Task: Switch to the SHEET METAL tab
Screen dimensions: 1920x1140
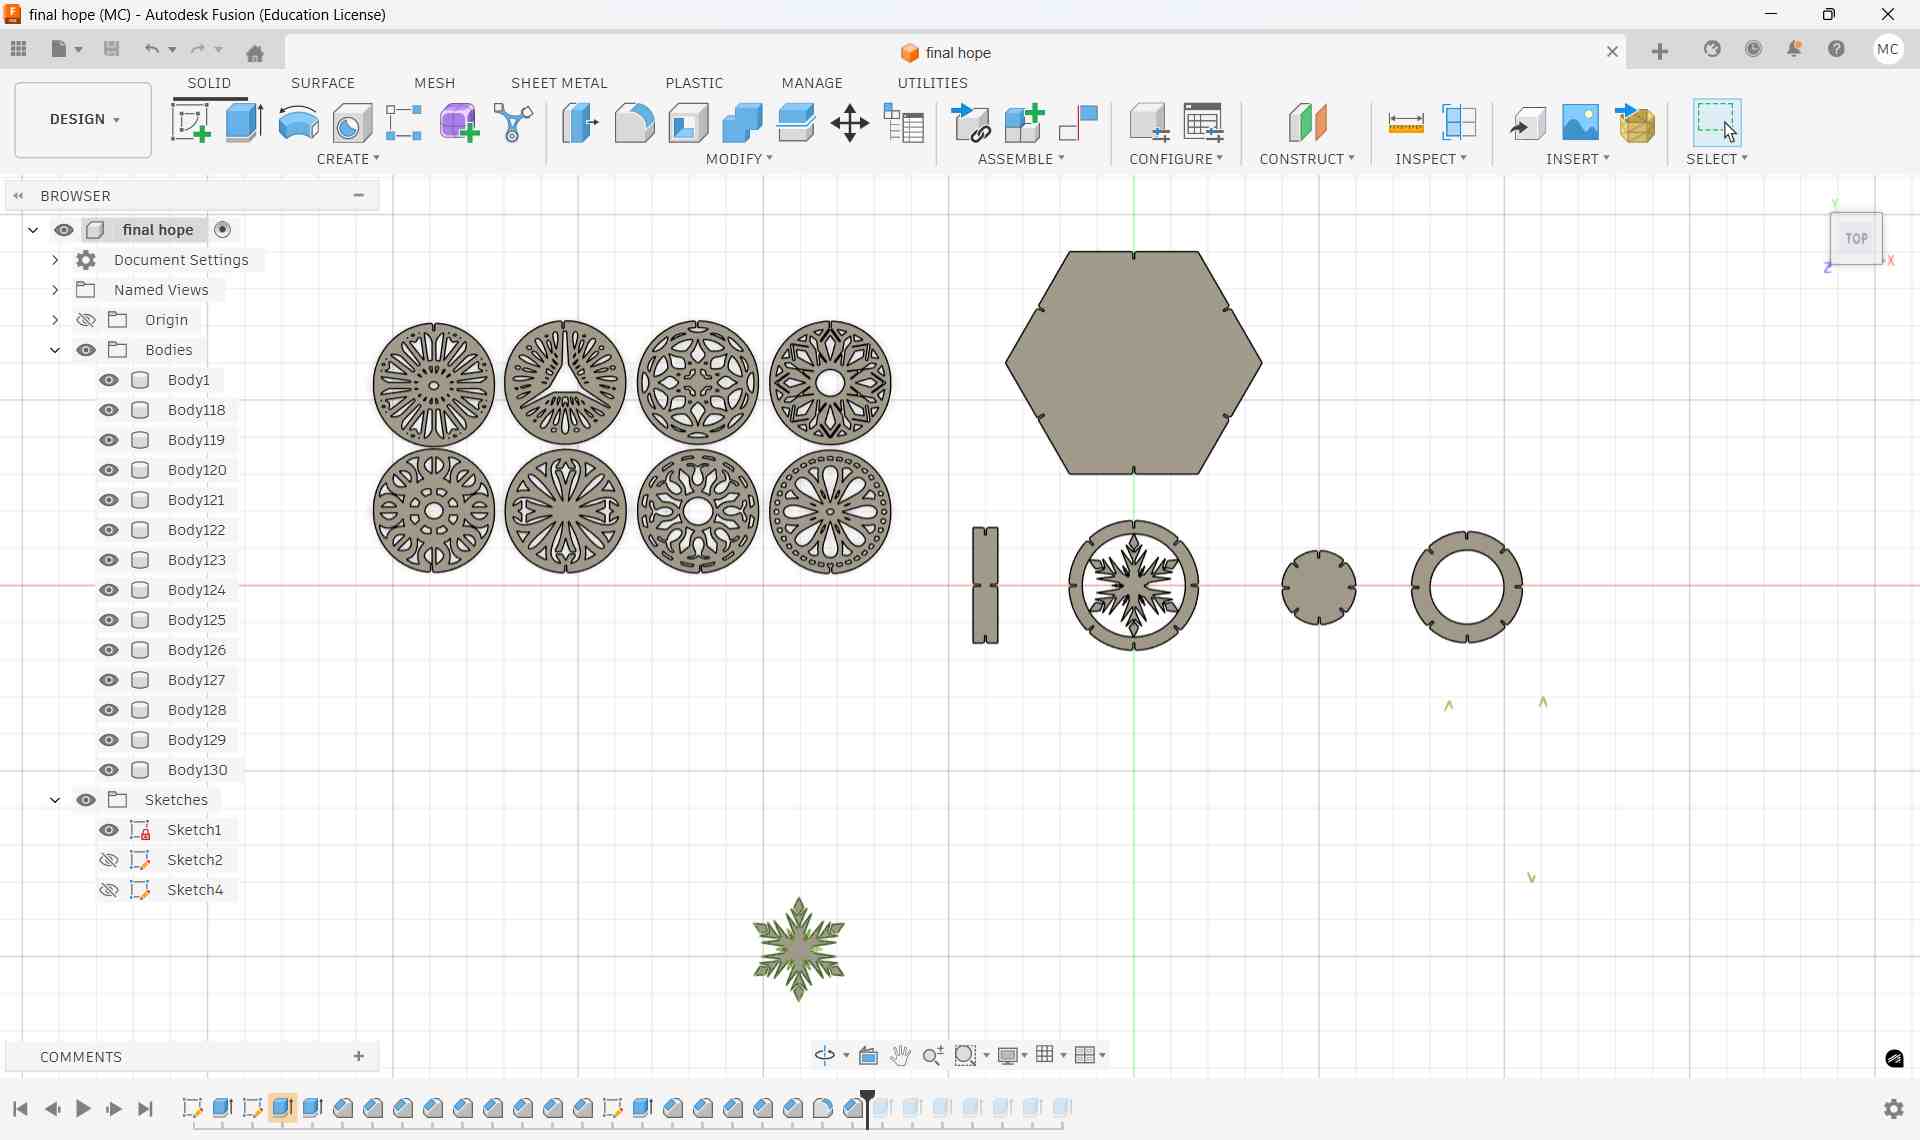Action: 559,83
